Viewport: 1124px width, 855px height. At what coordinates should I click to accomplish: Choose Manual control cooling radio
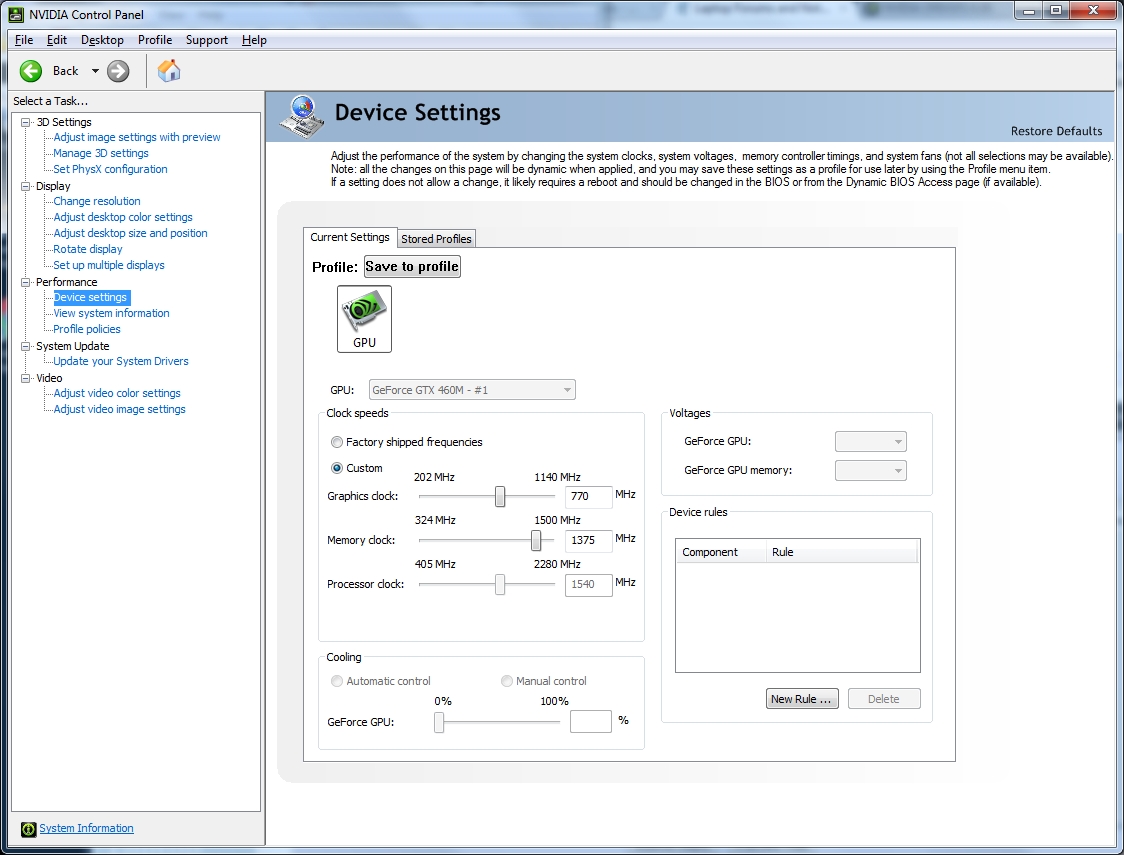507,681
